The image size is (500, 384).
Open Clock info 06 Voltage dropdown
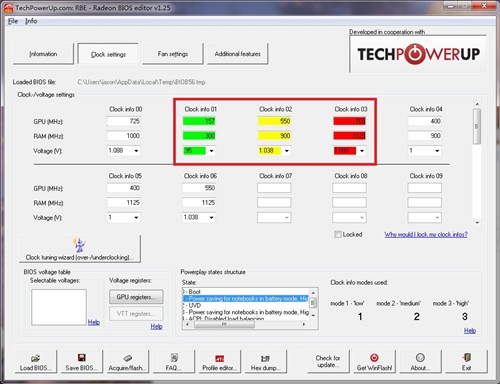[x=212, y=217]
